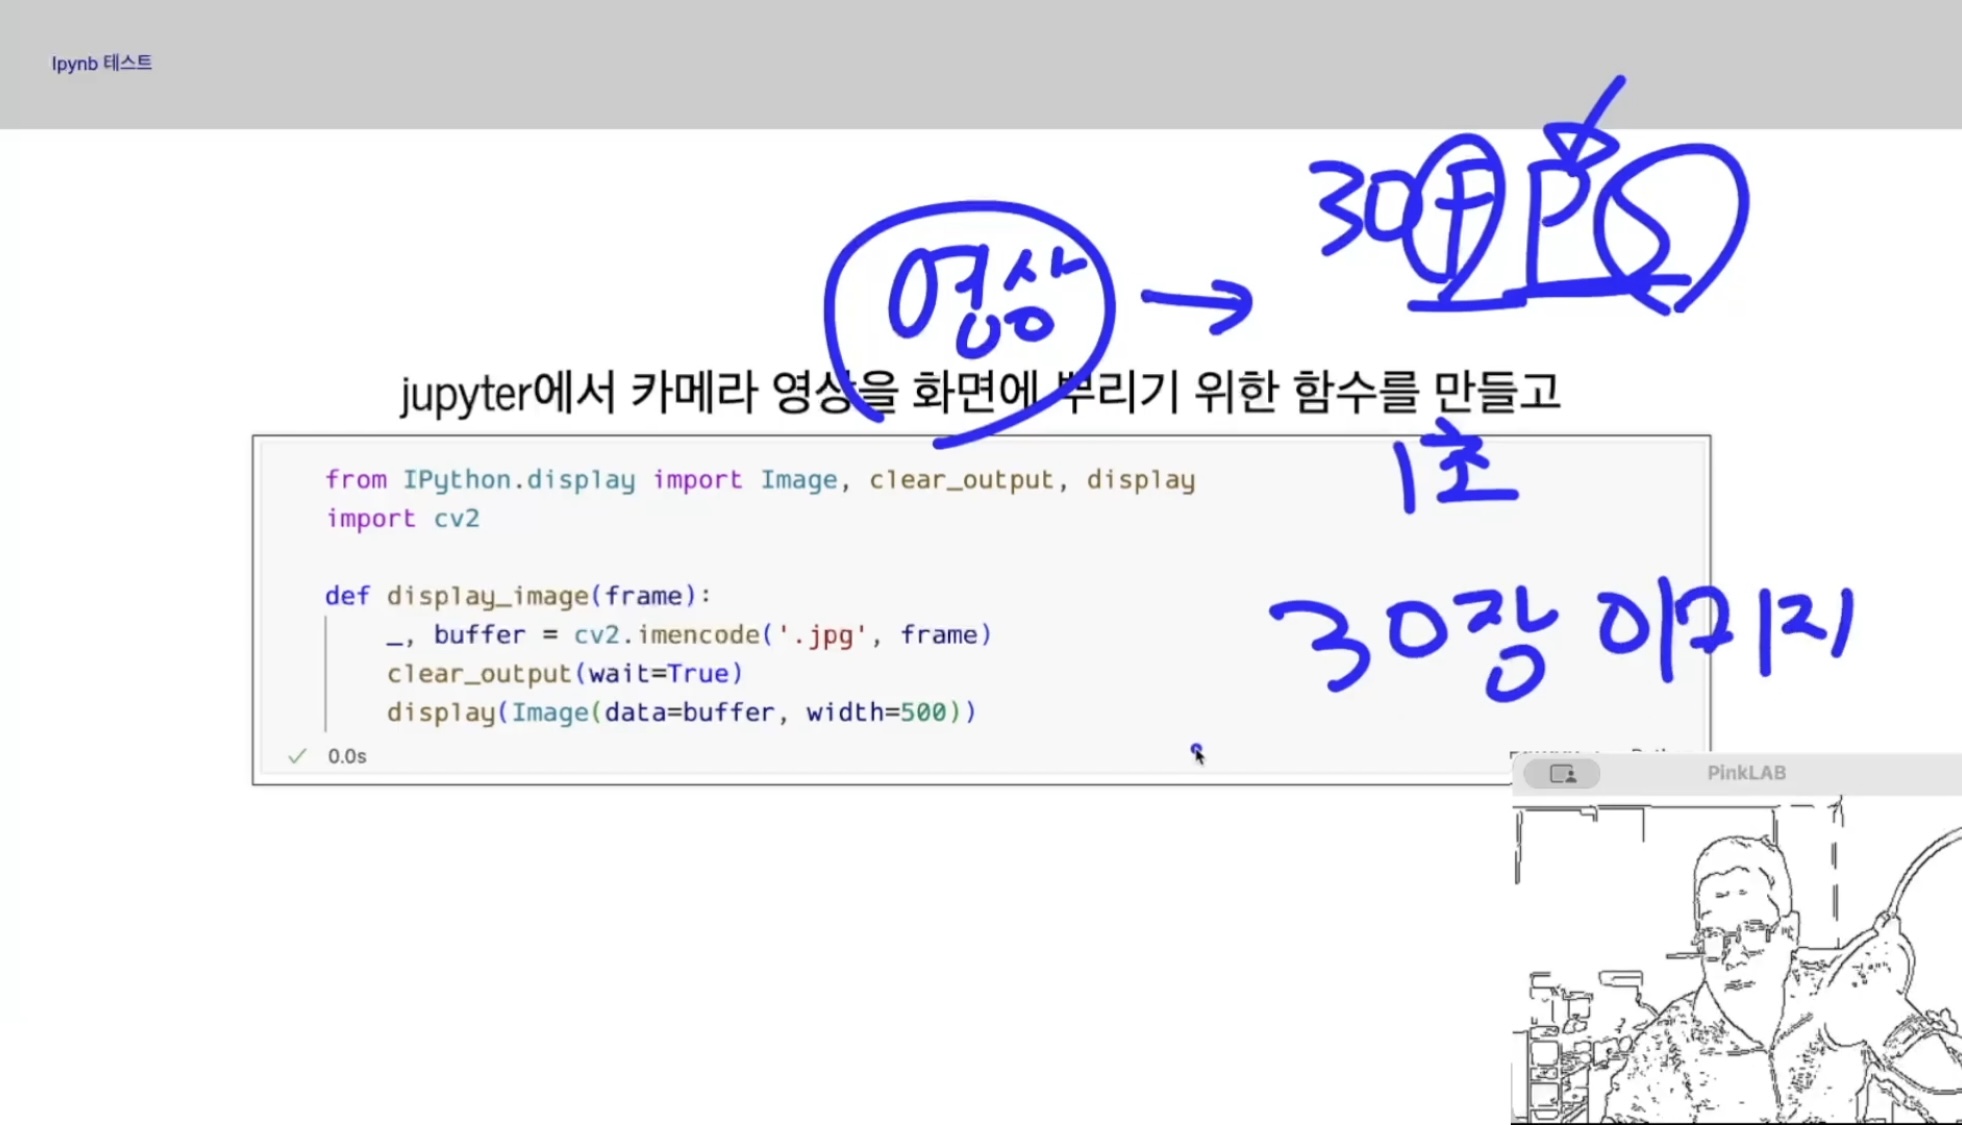Screen dimensions: 1962x1125
Task: Click the handwritten "1초" annotation
Action: pos(1455,468)
